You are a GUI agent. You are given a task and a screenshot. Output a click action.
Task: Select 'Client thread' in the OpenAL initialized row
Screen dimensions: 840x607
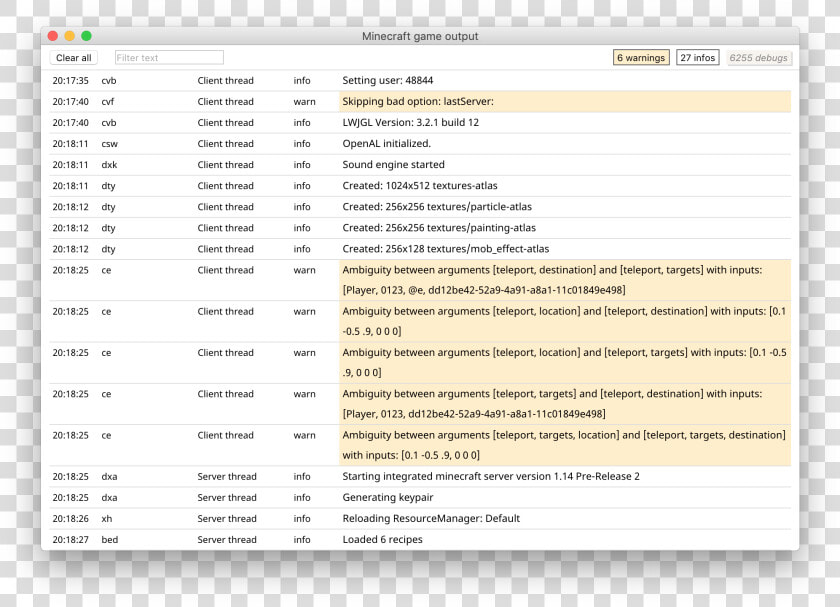(226, 144)
